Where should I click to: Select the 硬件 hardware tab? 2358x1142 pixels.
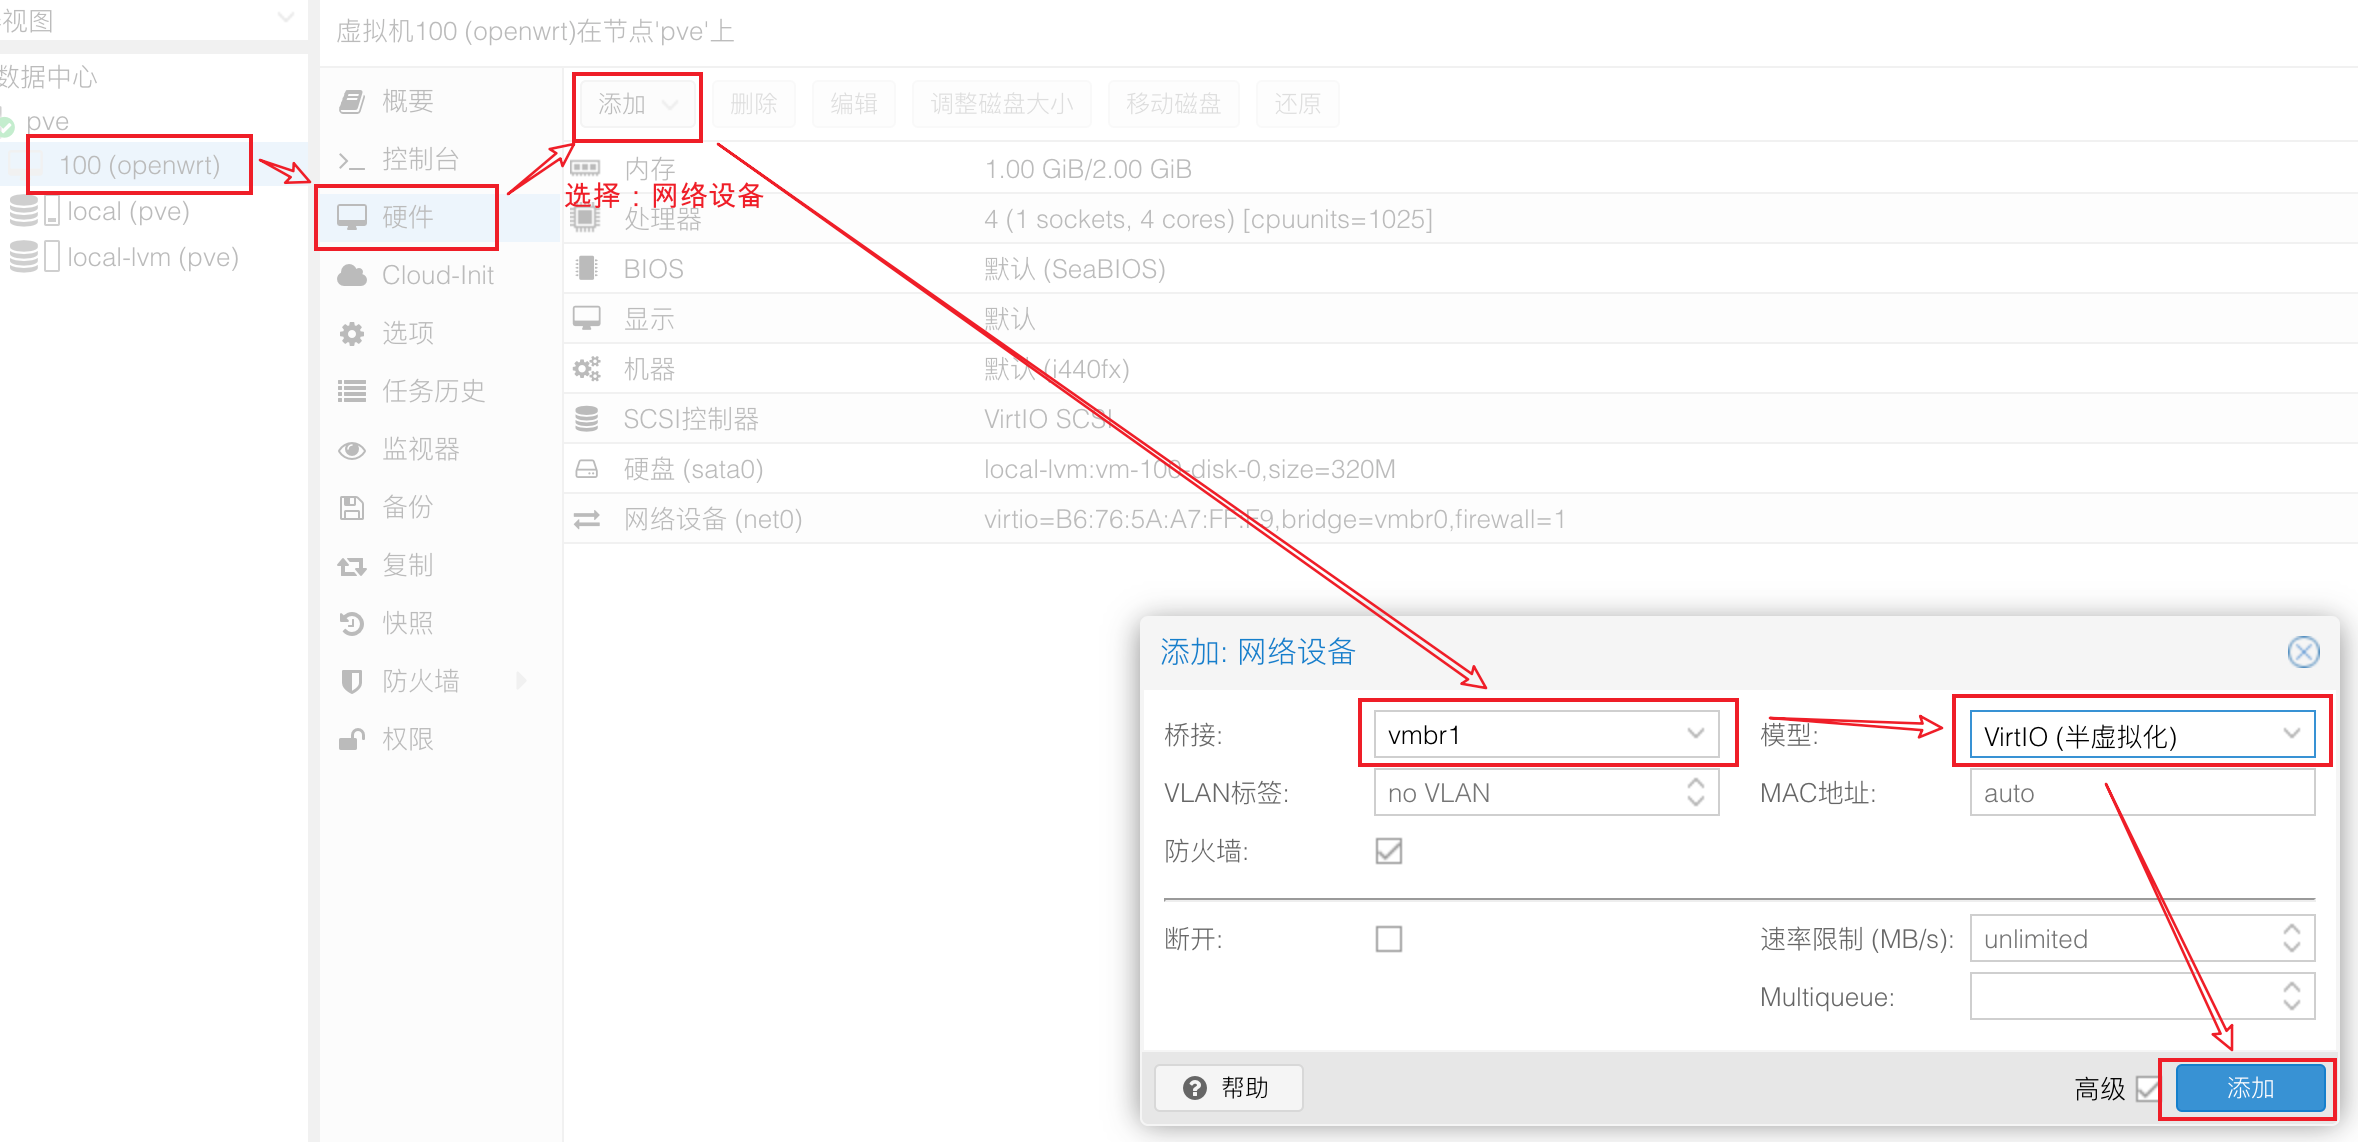(x=407, y=217)
